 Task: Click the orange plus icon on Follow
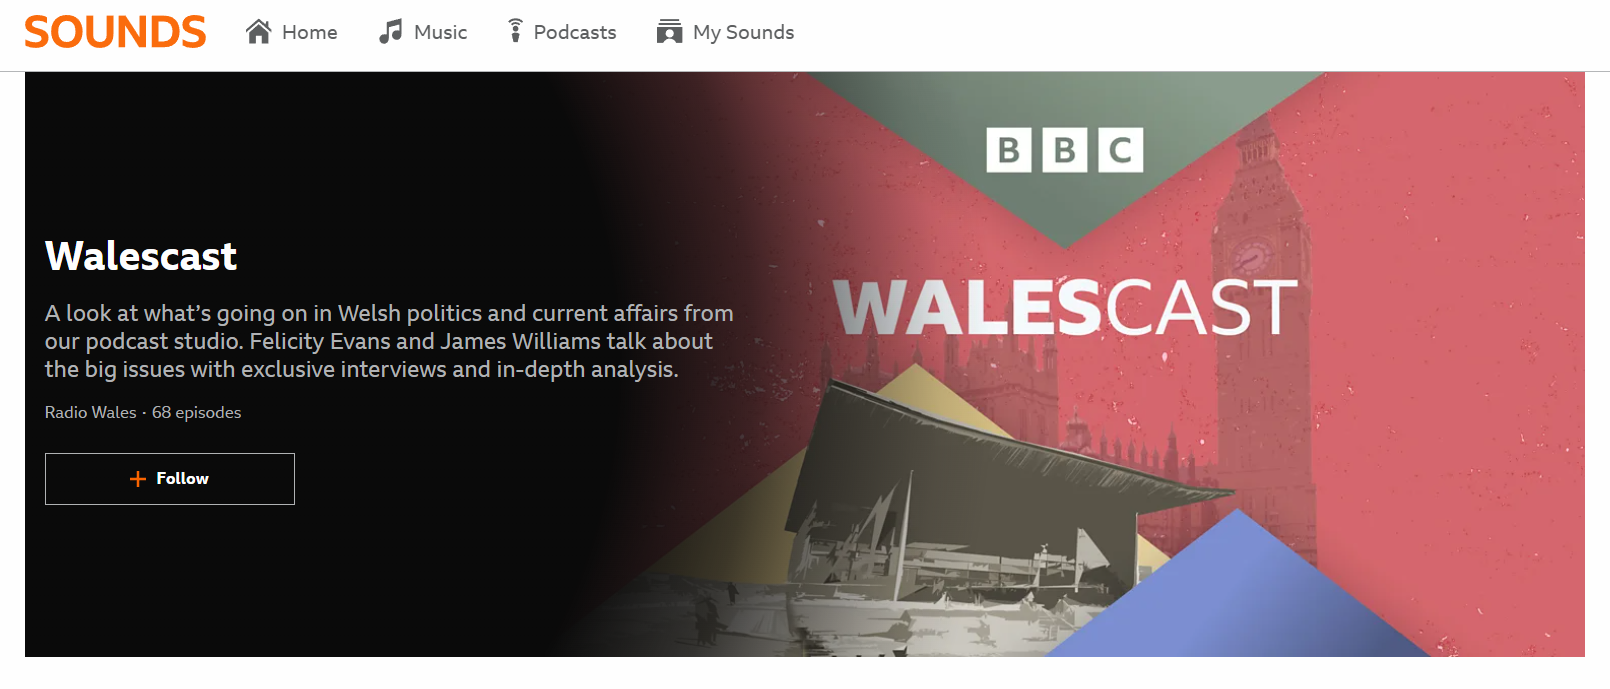(x=138, y=479)
